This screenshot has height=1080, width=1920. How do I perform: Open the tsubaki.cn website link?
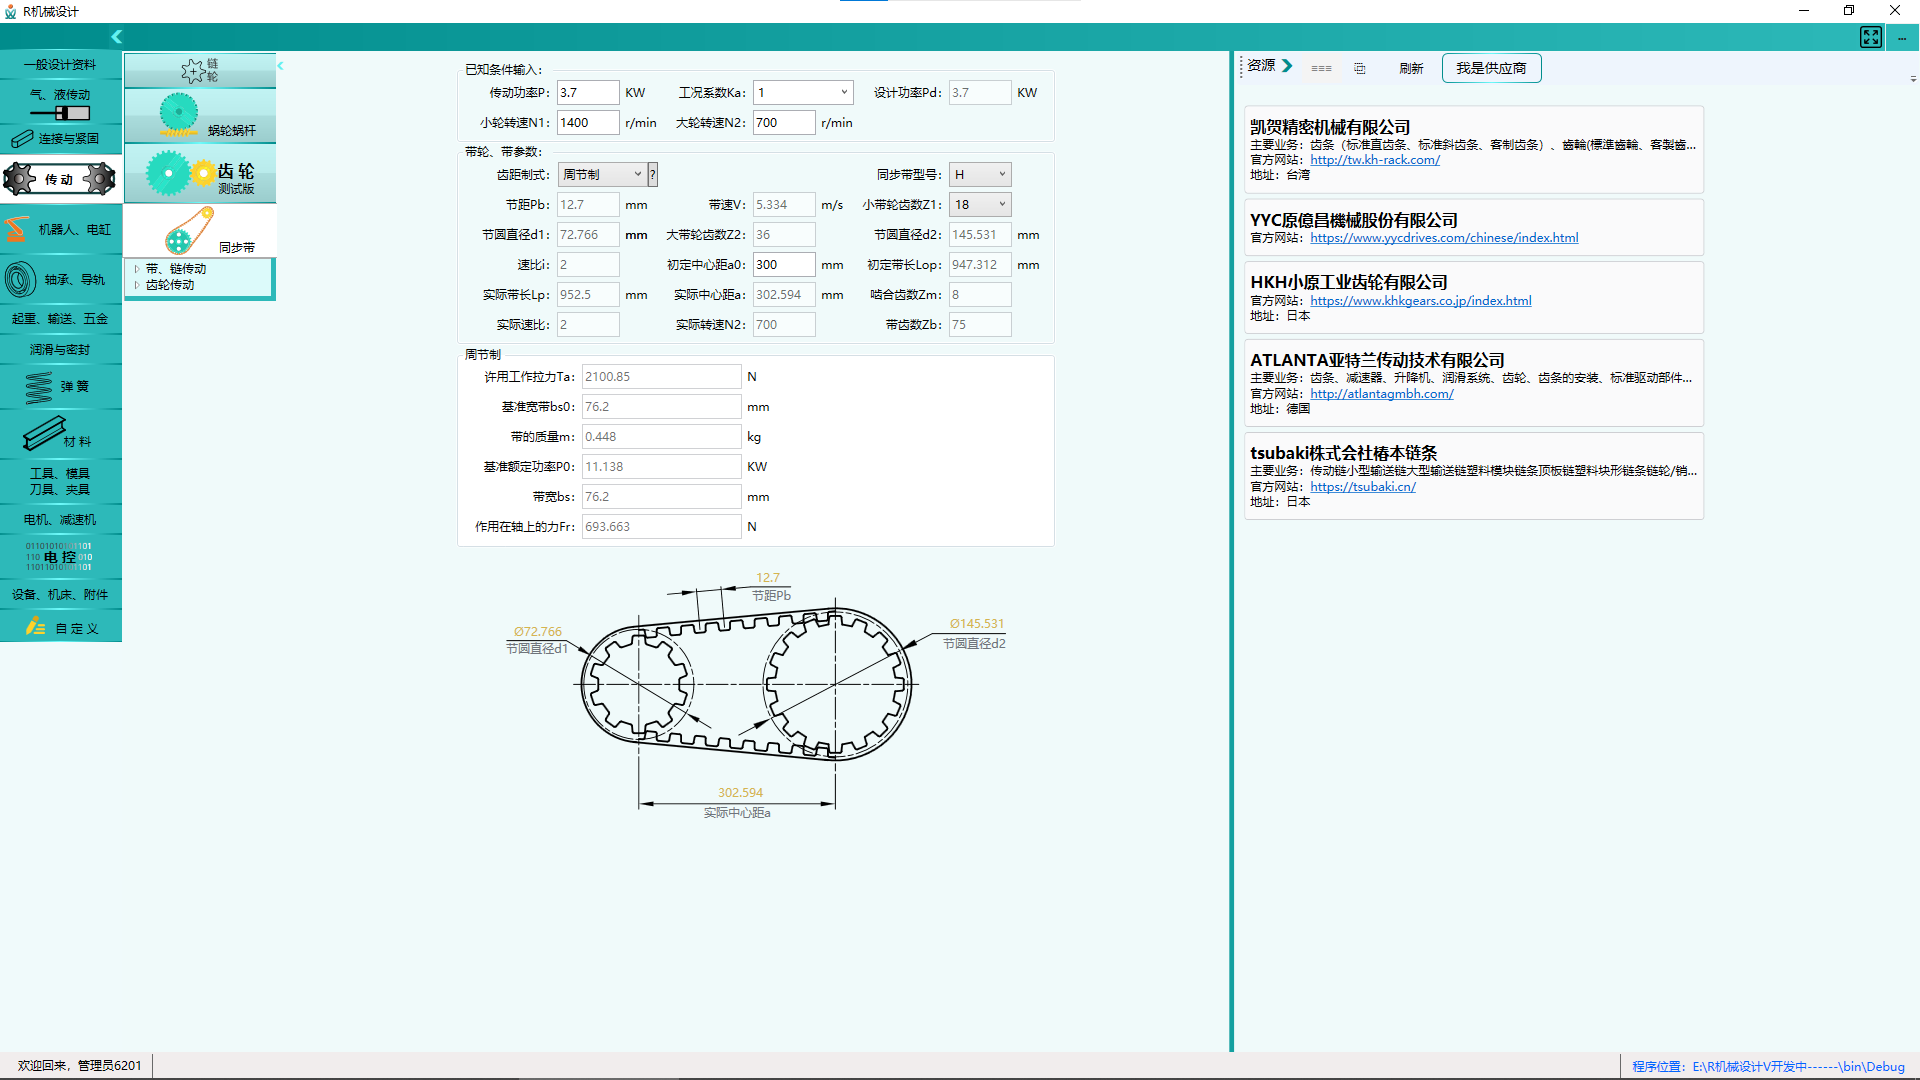click(x=1362, y=487)
